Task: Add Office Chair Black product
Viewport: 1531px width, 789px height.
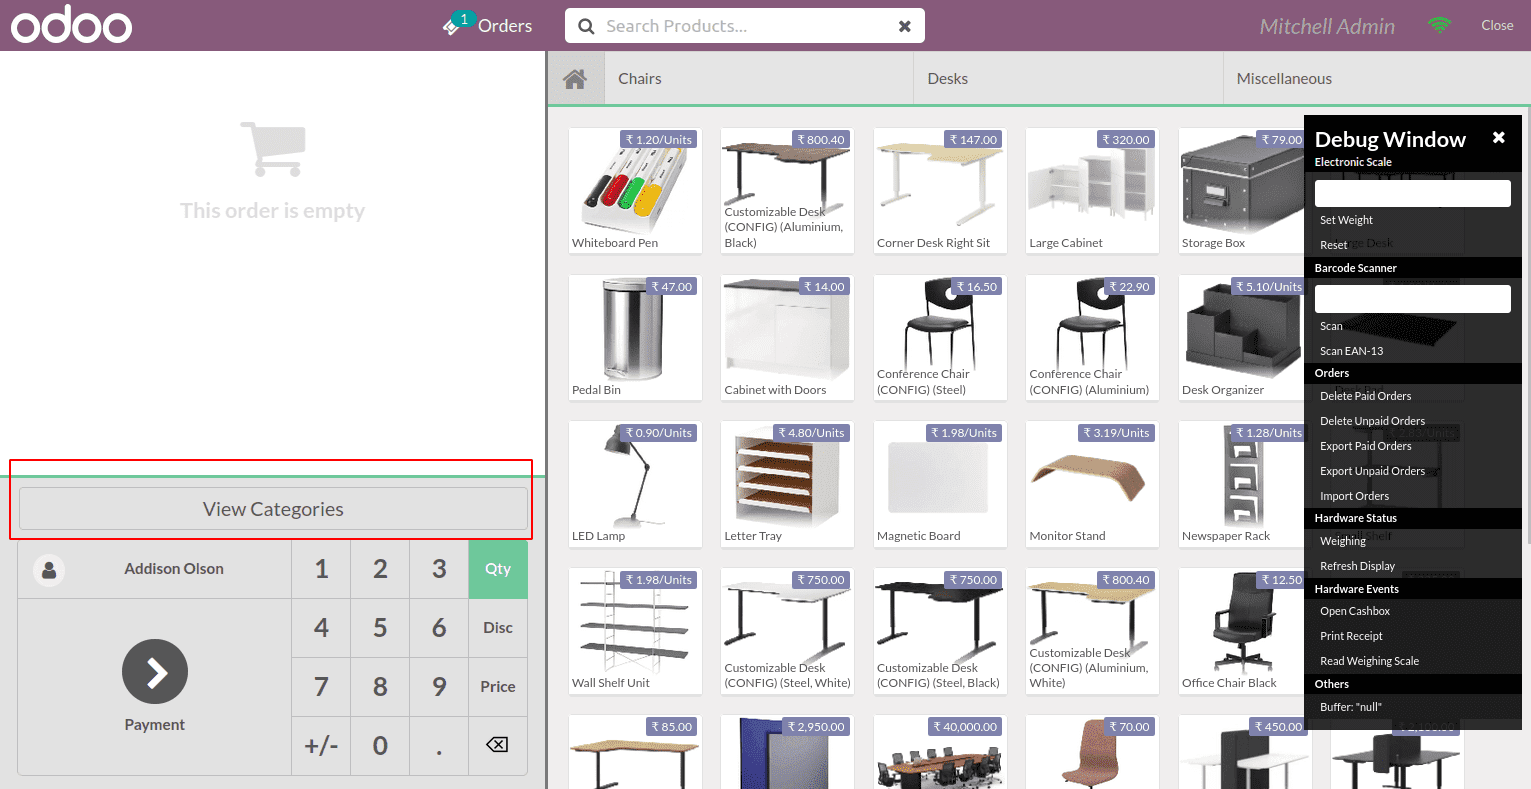Action: click(x=1242, y=631)
